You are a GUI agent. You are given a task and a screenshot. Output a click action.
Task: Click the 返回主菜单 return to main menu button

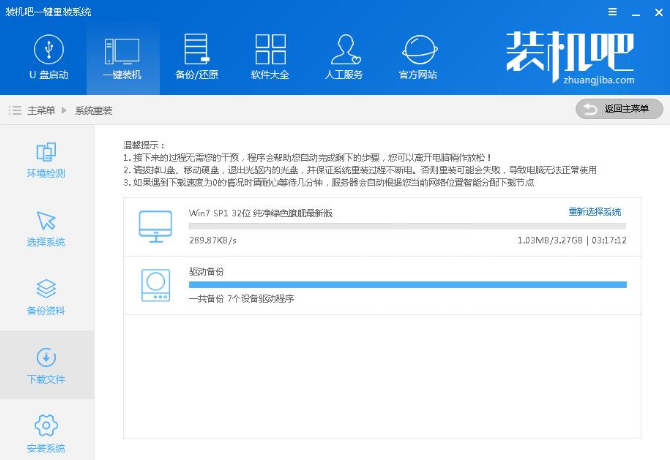619,108
